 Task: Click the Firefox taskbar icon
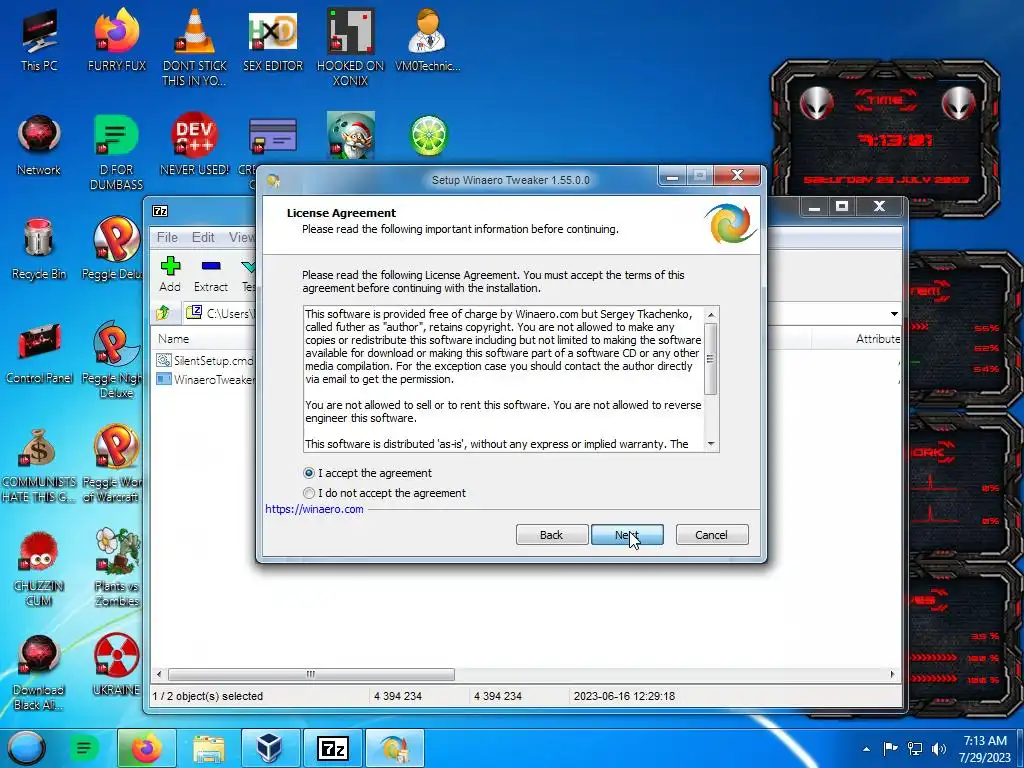(x=146, y=748)
